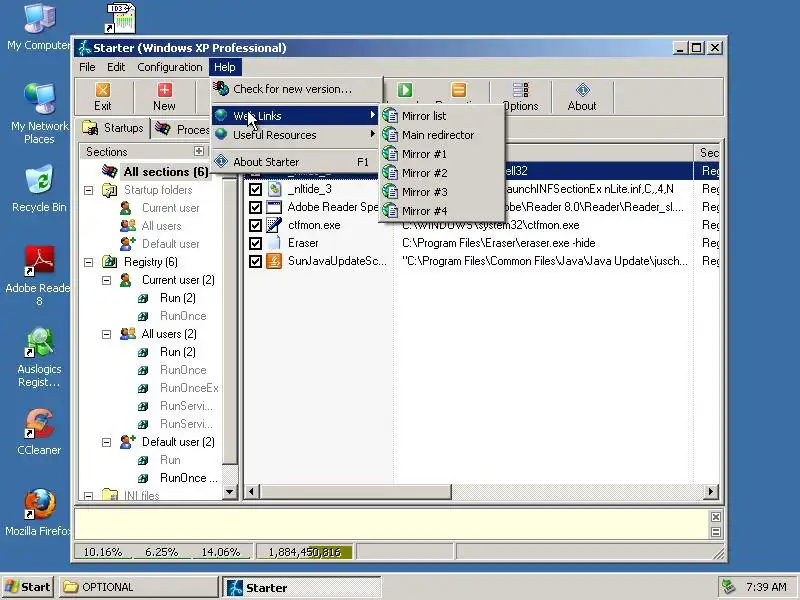Choose Mirror #4 in submenu
This screenshot has height=600, width=800.
[x=442, y=211]
